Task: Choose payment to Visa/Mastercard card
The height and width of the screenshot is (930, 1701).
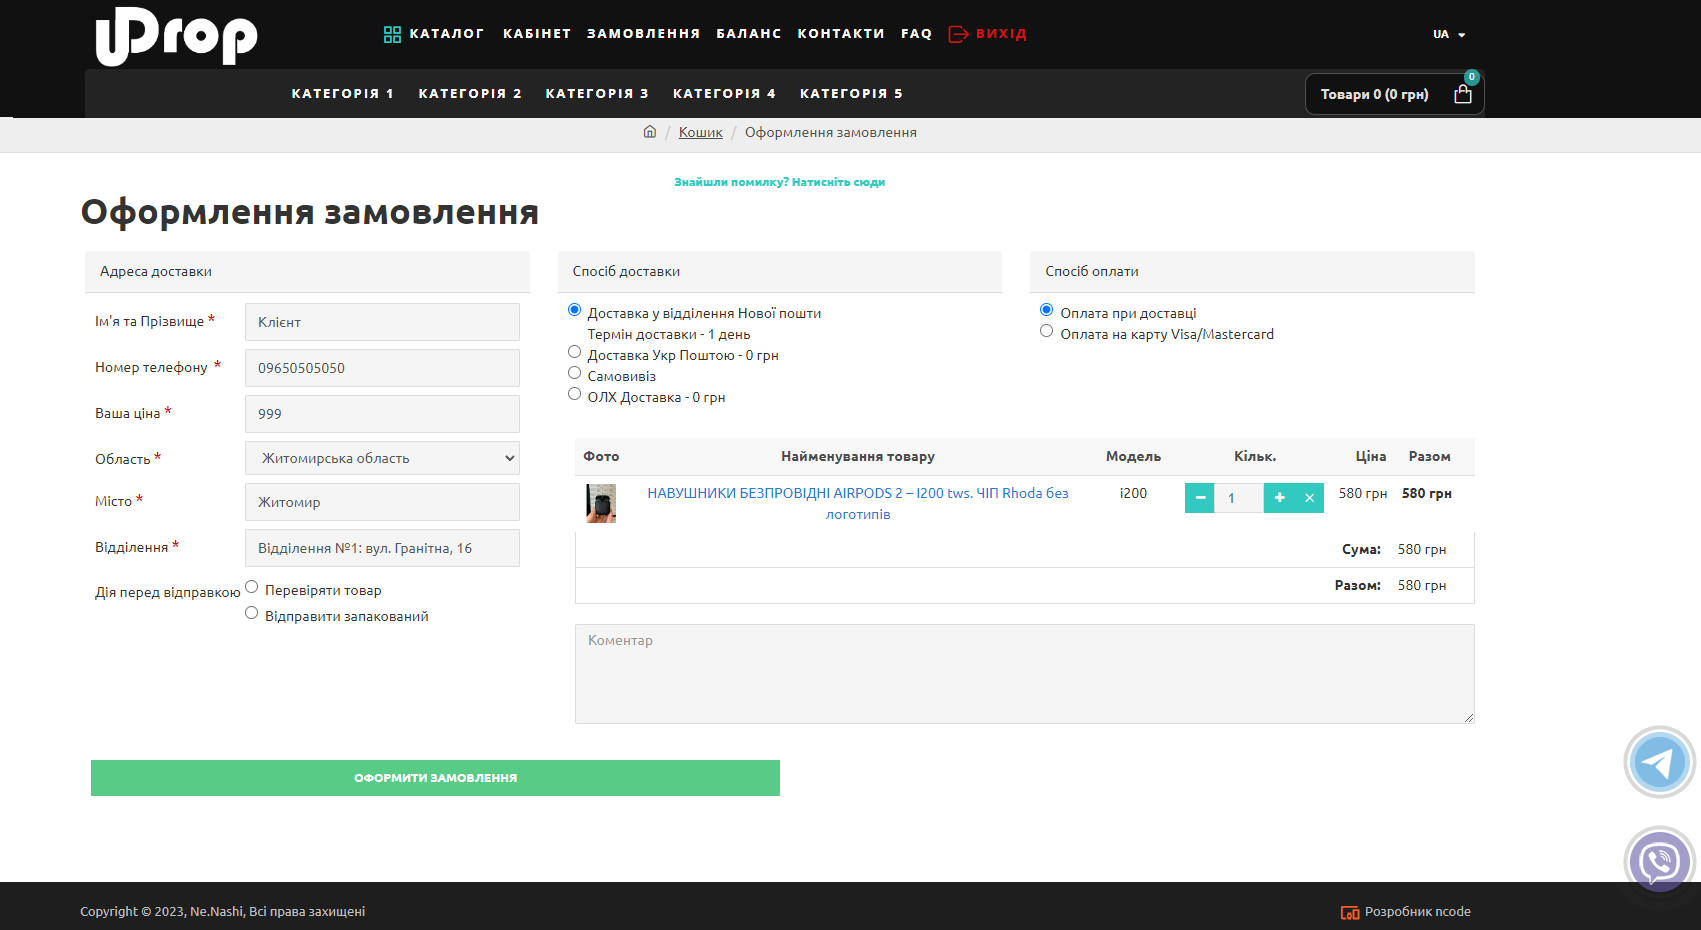Action: tap(1047, 331)
